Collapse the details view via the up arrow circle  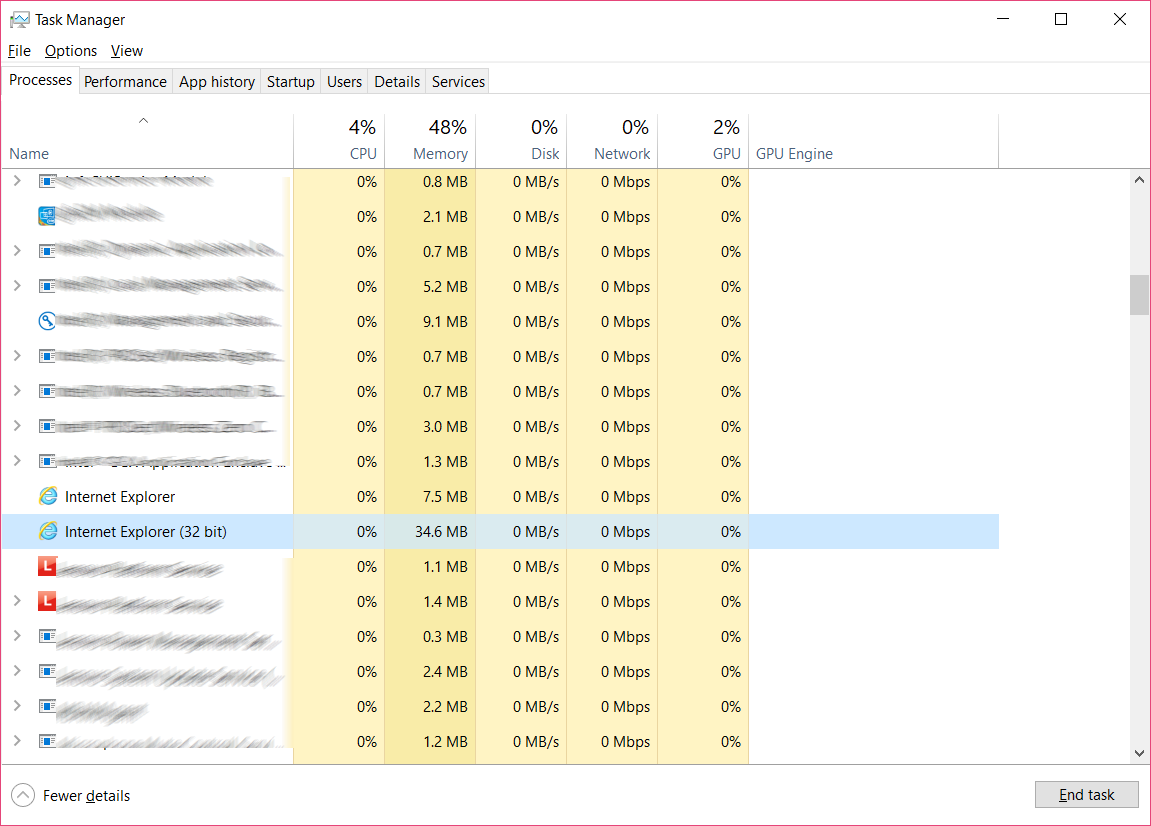(x=21, y=795)
